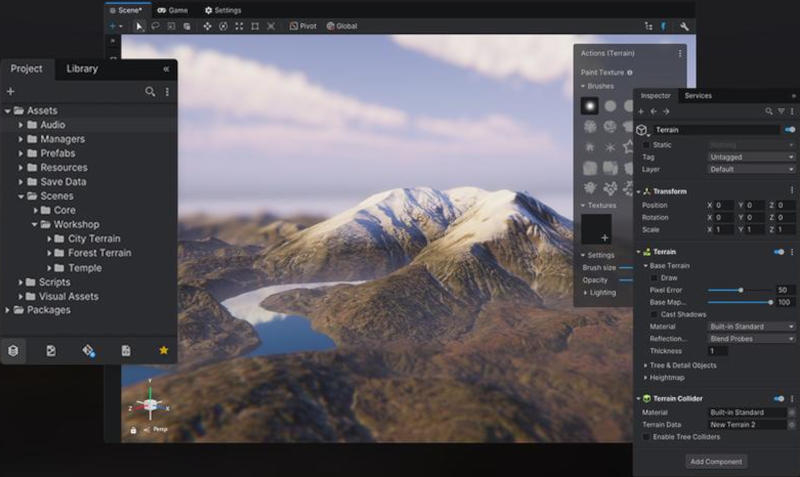Click the plus icon in Project panel

[11, 92]
